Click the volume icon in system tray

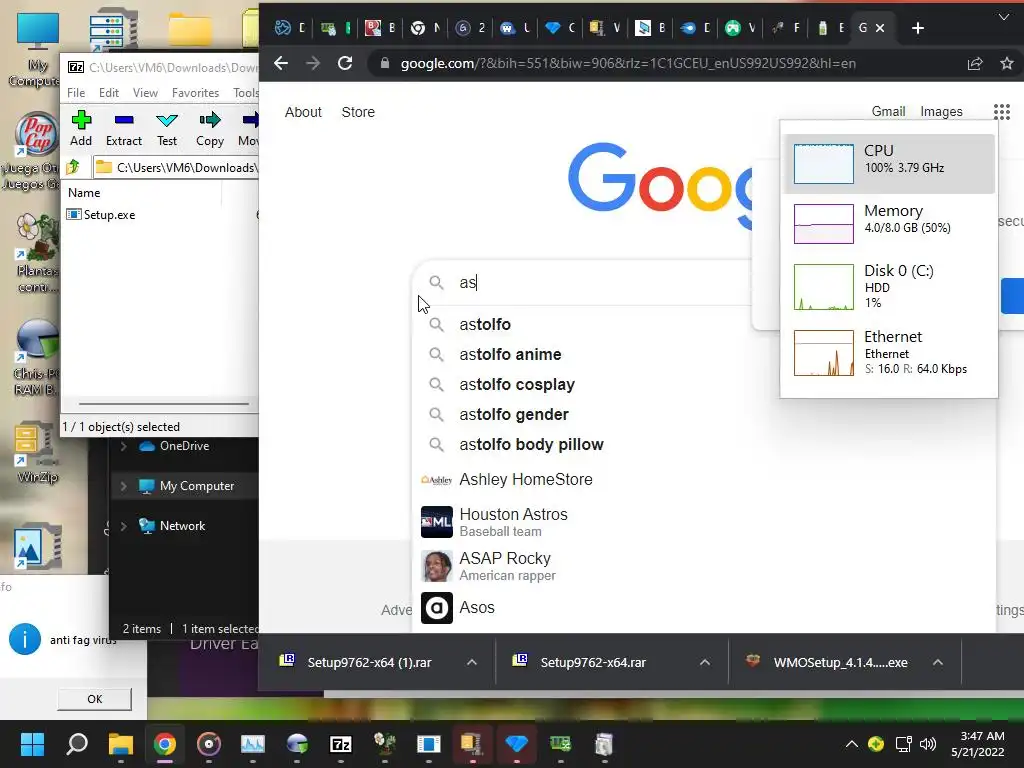pyautogui.click(x=927, y=744)
